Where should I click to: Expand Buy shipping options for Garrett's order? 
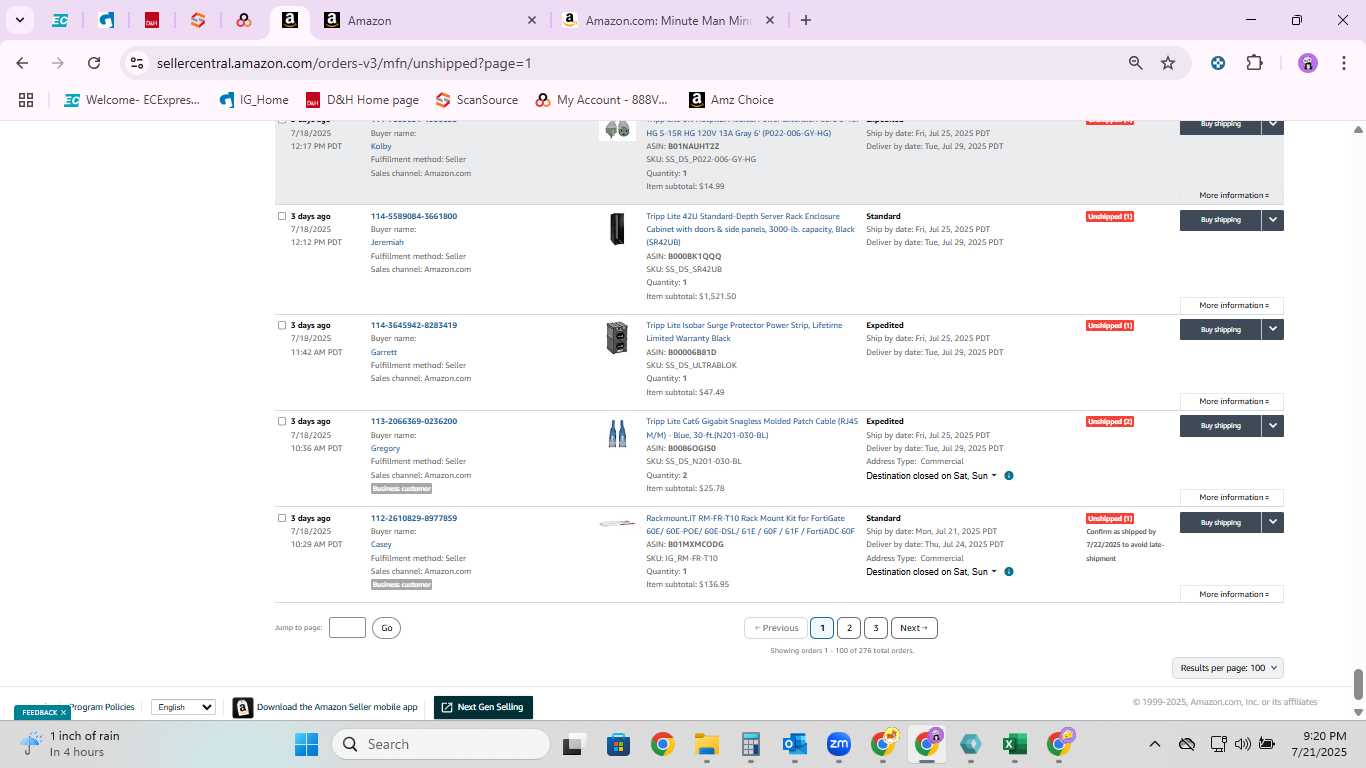click(x=1272, y=329)
